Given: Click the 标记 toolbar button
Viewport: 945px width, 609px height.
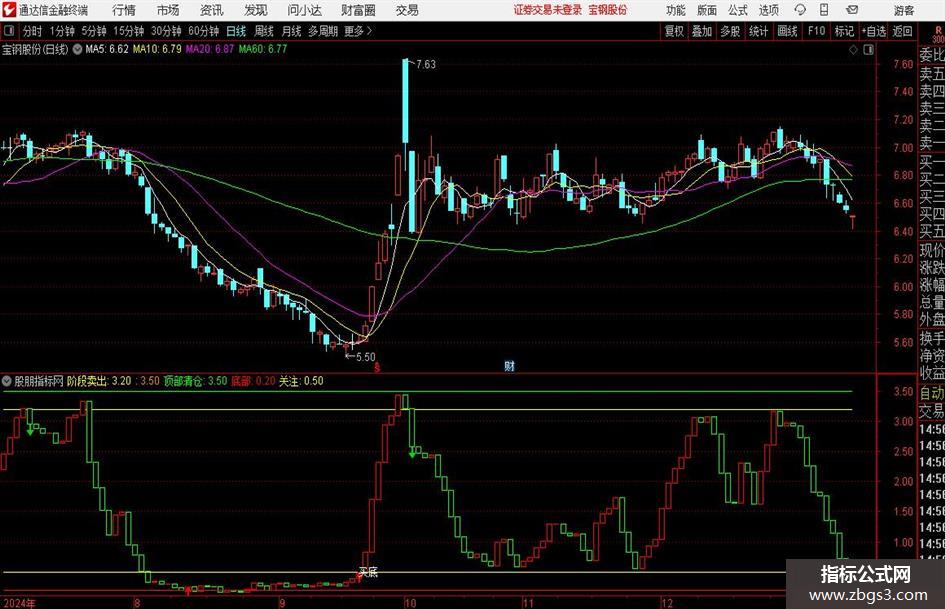Looking at the screenshot, I should [844, 31].
